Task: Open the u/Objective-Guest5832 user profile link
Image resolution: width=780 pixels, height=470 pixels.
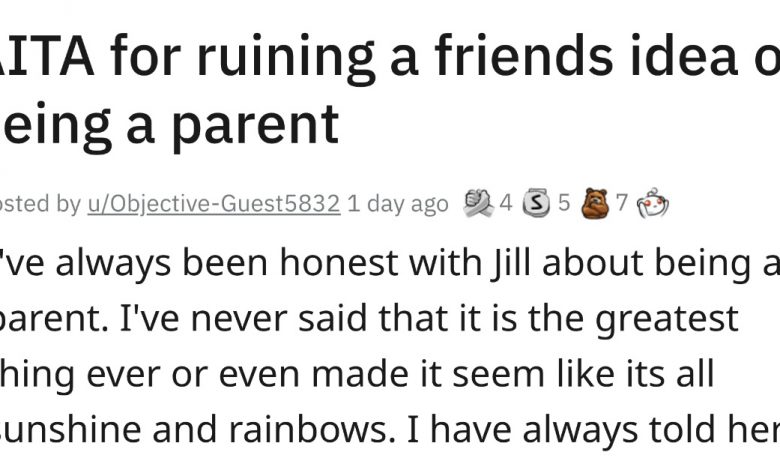Action: pos(214,204)
